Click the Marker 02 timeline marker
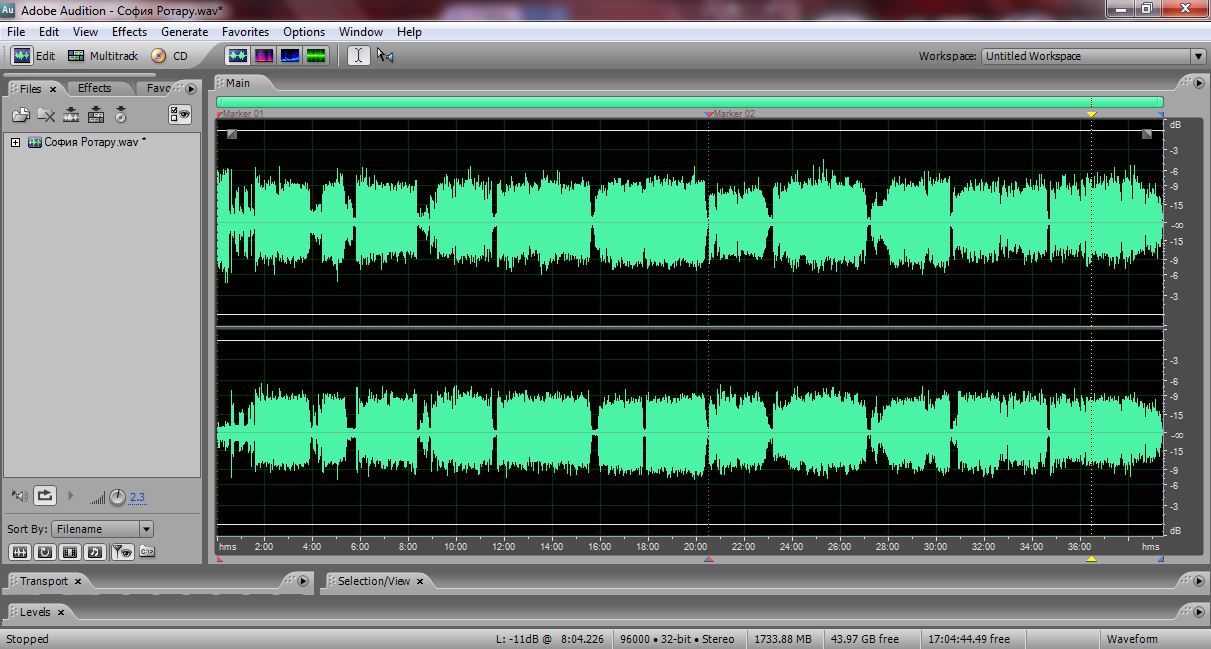This screenshot has height=649, width=1211. click(709, 114)
